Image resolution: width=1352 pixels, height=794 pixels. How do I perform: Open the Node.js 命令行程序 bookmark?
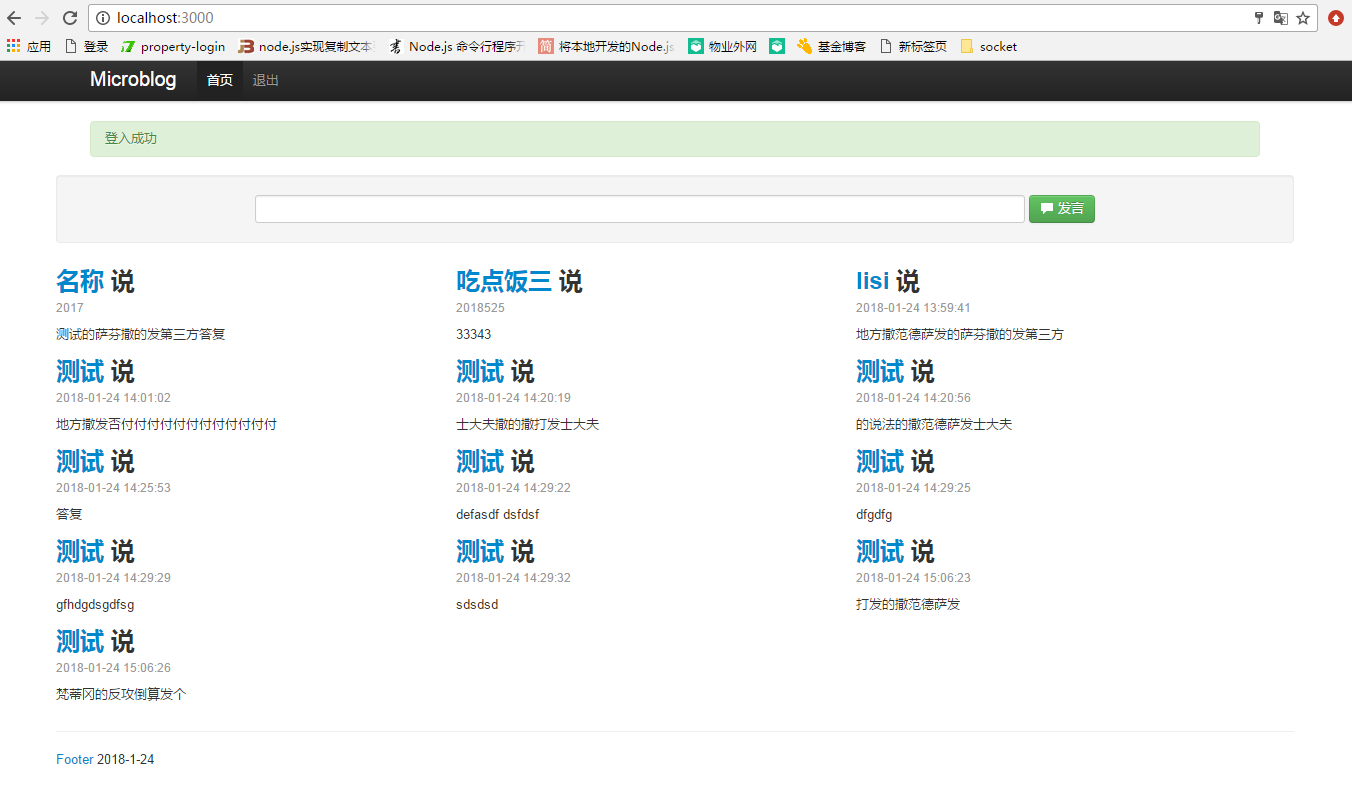456,46
